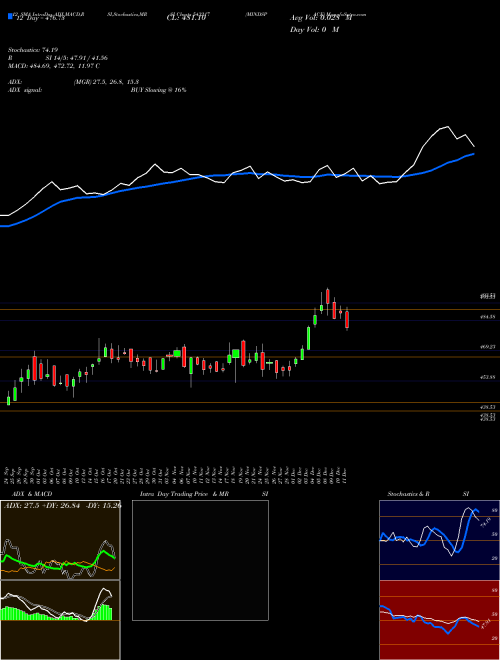The image size is (500, 660).
Task: Click the end of the blue SMA line
Action: click(x=474, y=154)
